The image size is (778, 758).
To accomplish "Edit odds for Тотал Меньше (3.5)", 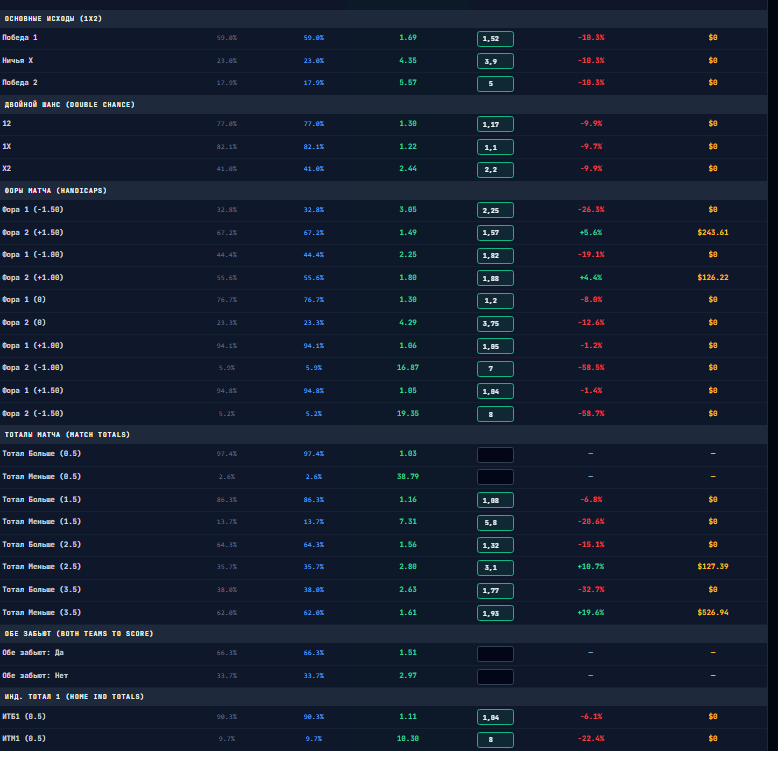I will tap(495, 613).
